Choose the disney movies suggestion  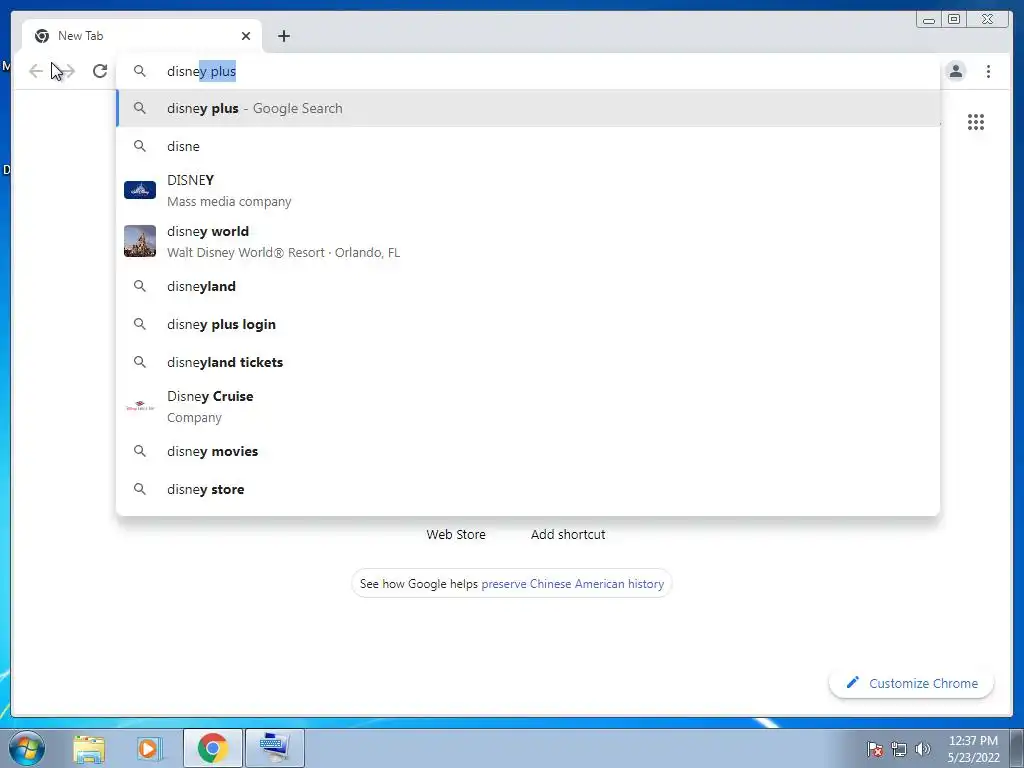pos(528,451)
